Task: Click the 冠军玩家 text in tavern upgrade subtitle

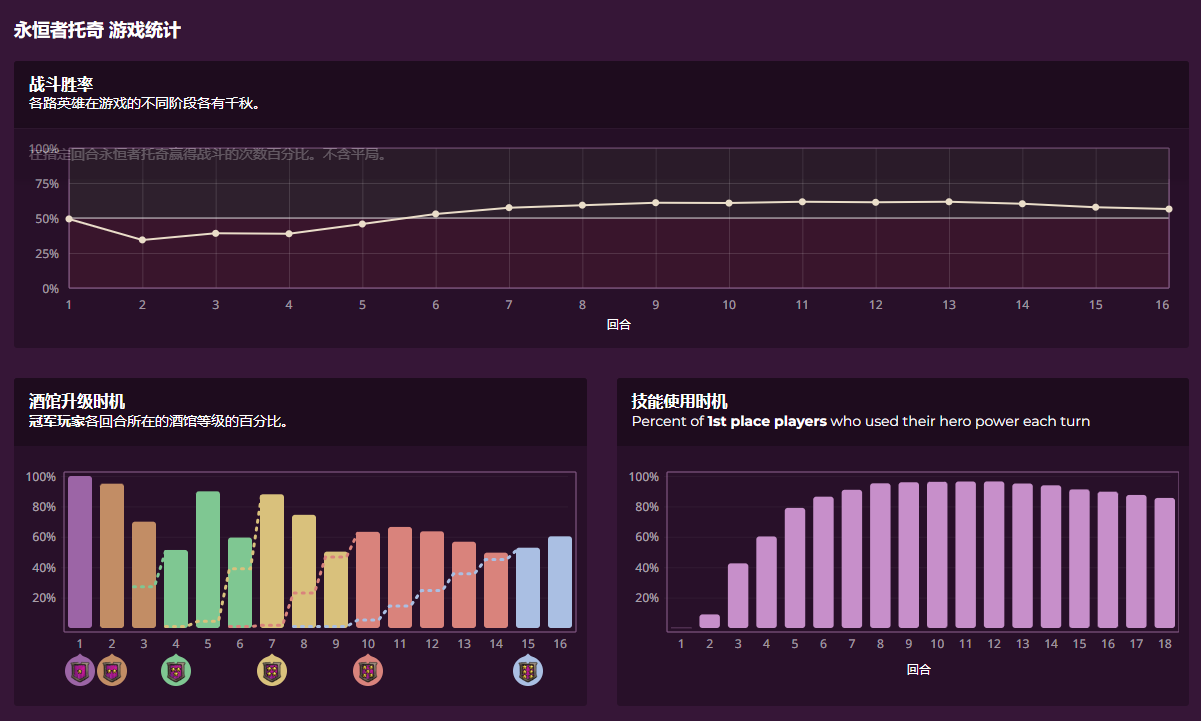Action: coord(57,421)
